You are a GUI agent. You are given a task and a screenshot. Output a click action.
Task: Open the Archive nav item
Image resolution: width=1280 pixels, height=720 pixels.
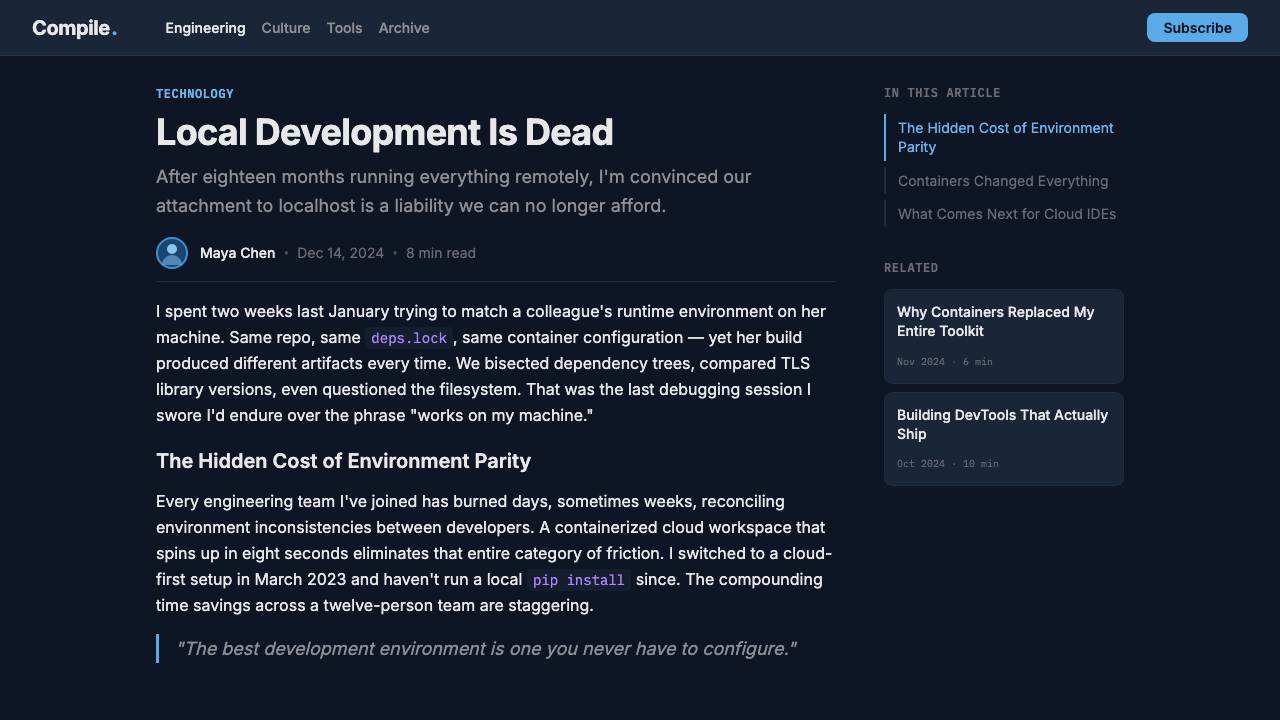[404, 28]
